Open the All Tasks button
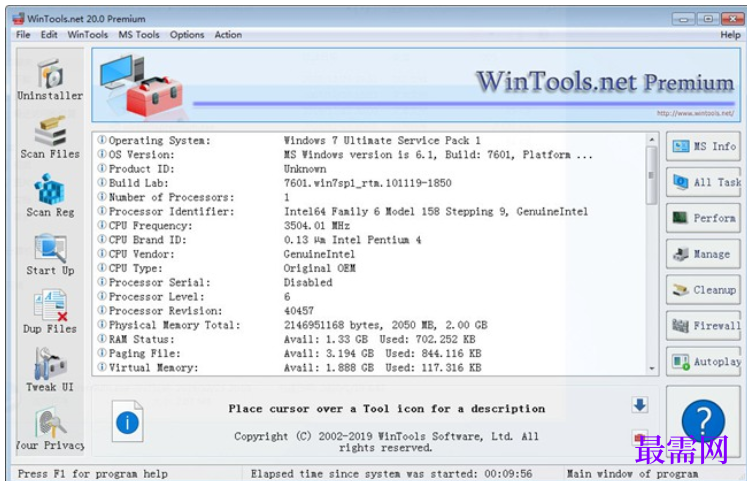The image size is (747, 481). pyautogui.click(x=703, y=182)
